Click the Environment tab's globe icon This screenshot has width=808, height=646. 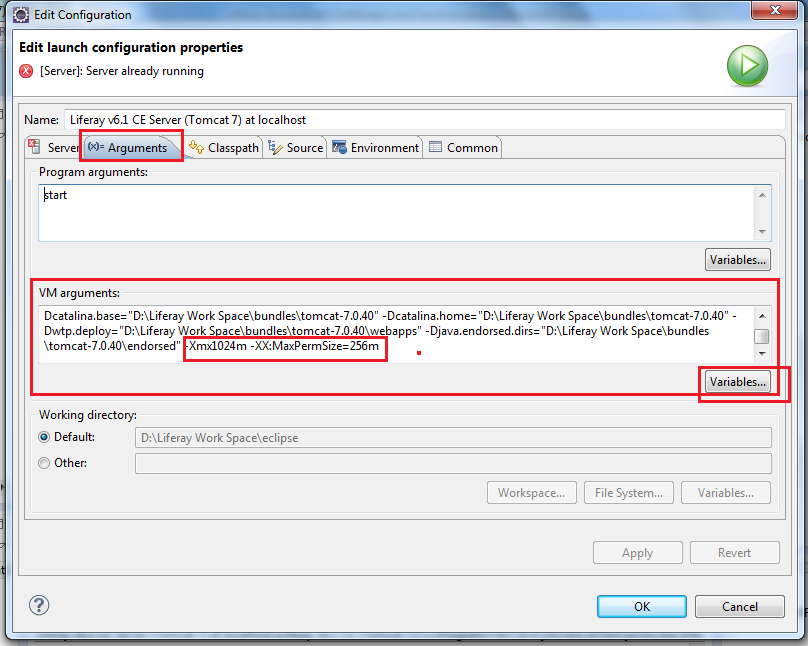(x=340, y=147)
